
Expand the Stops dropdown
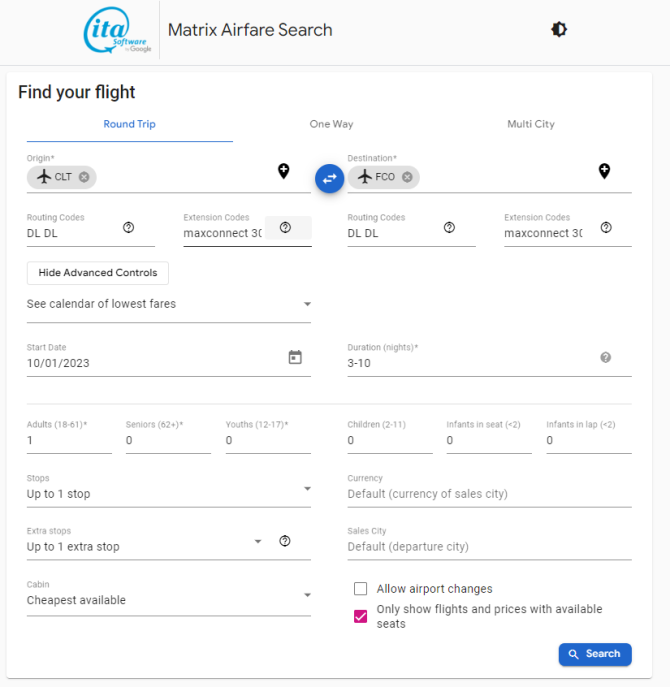(x=169, y=493)
